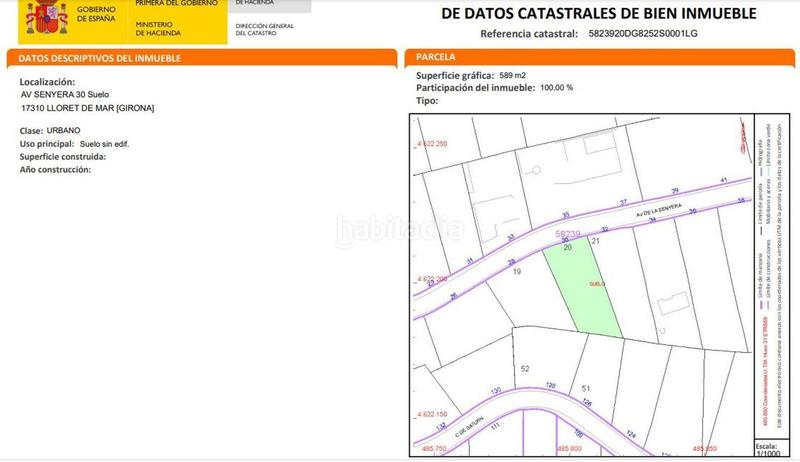Click cadastral reference 5823920DG8252S0001LG
800x462 pixels.
pos(642,33)
